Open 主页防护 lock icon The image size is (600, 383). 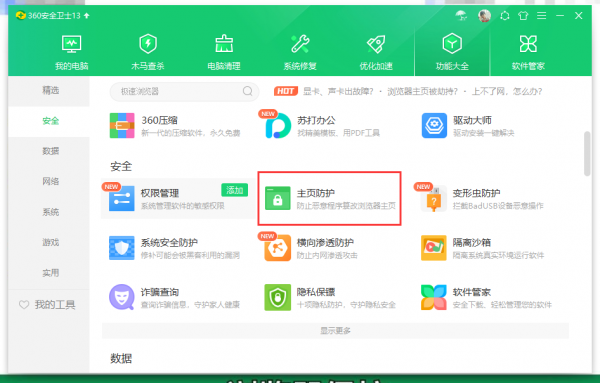278,199
